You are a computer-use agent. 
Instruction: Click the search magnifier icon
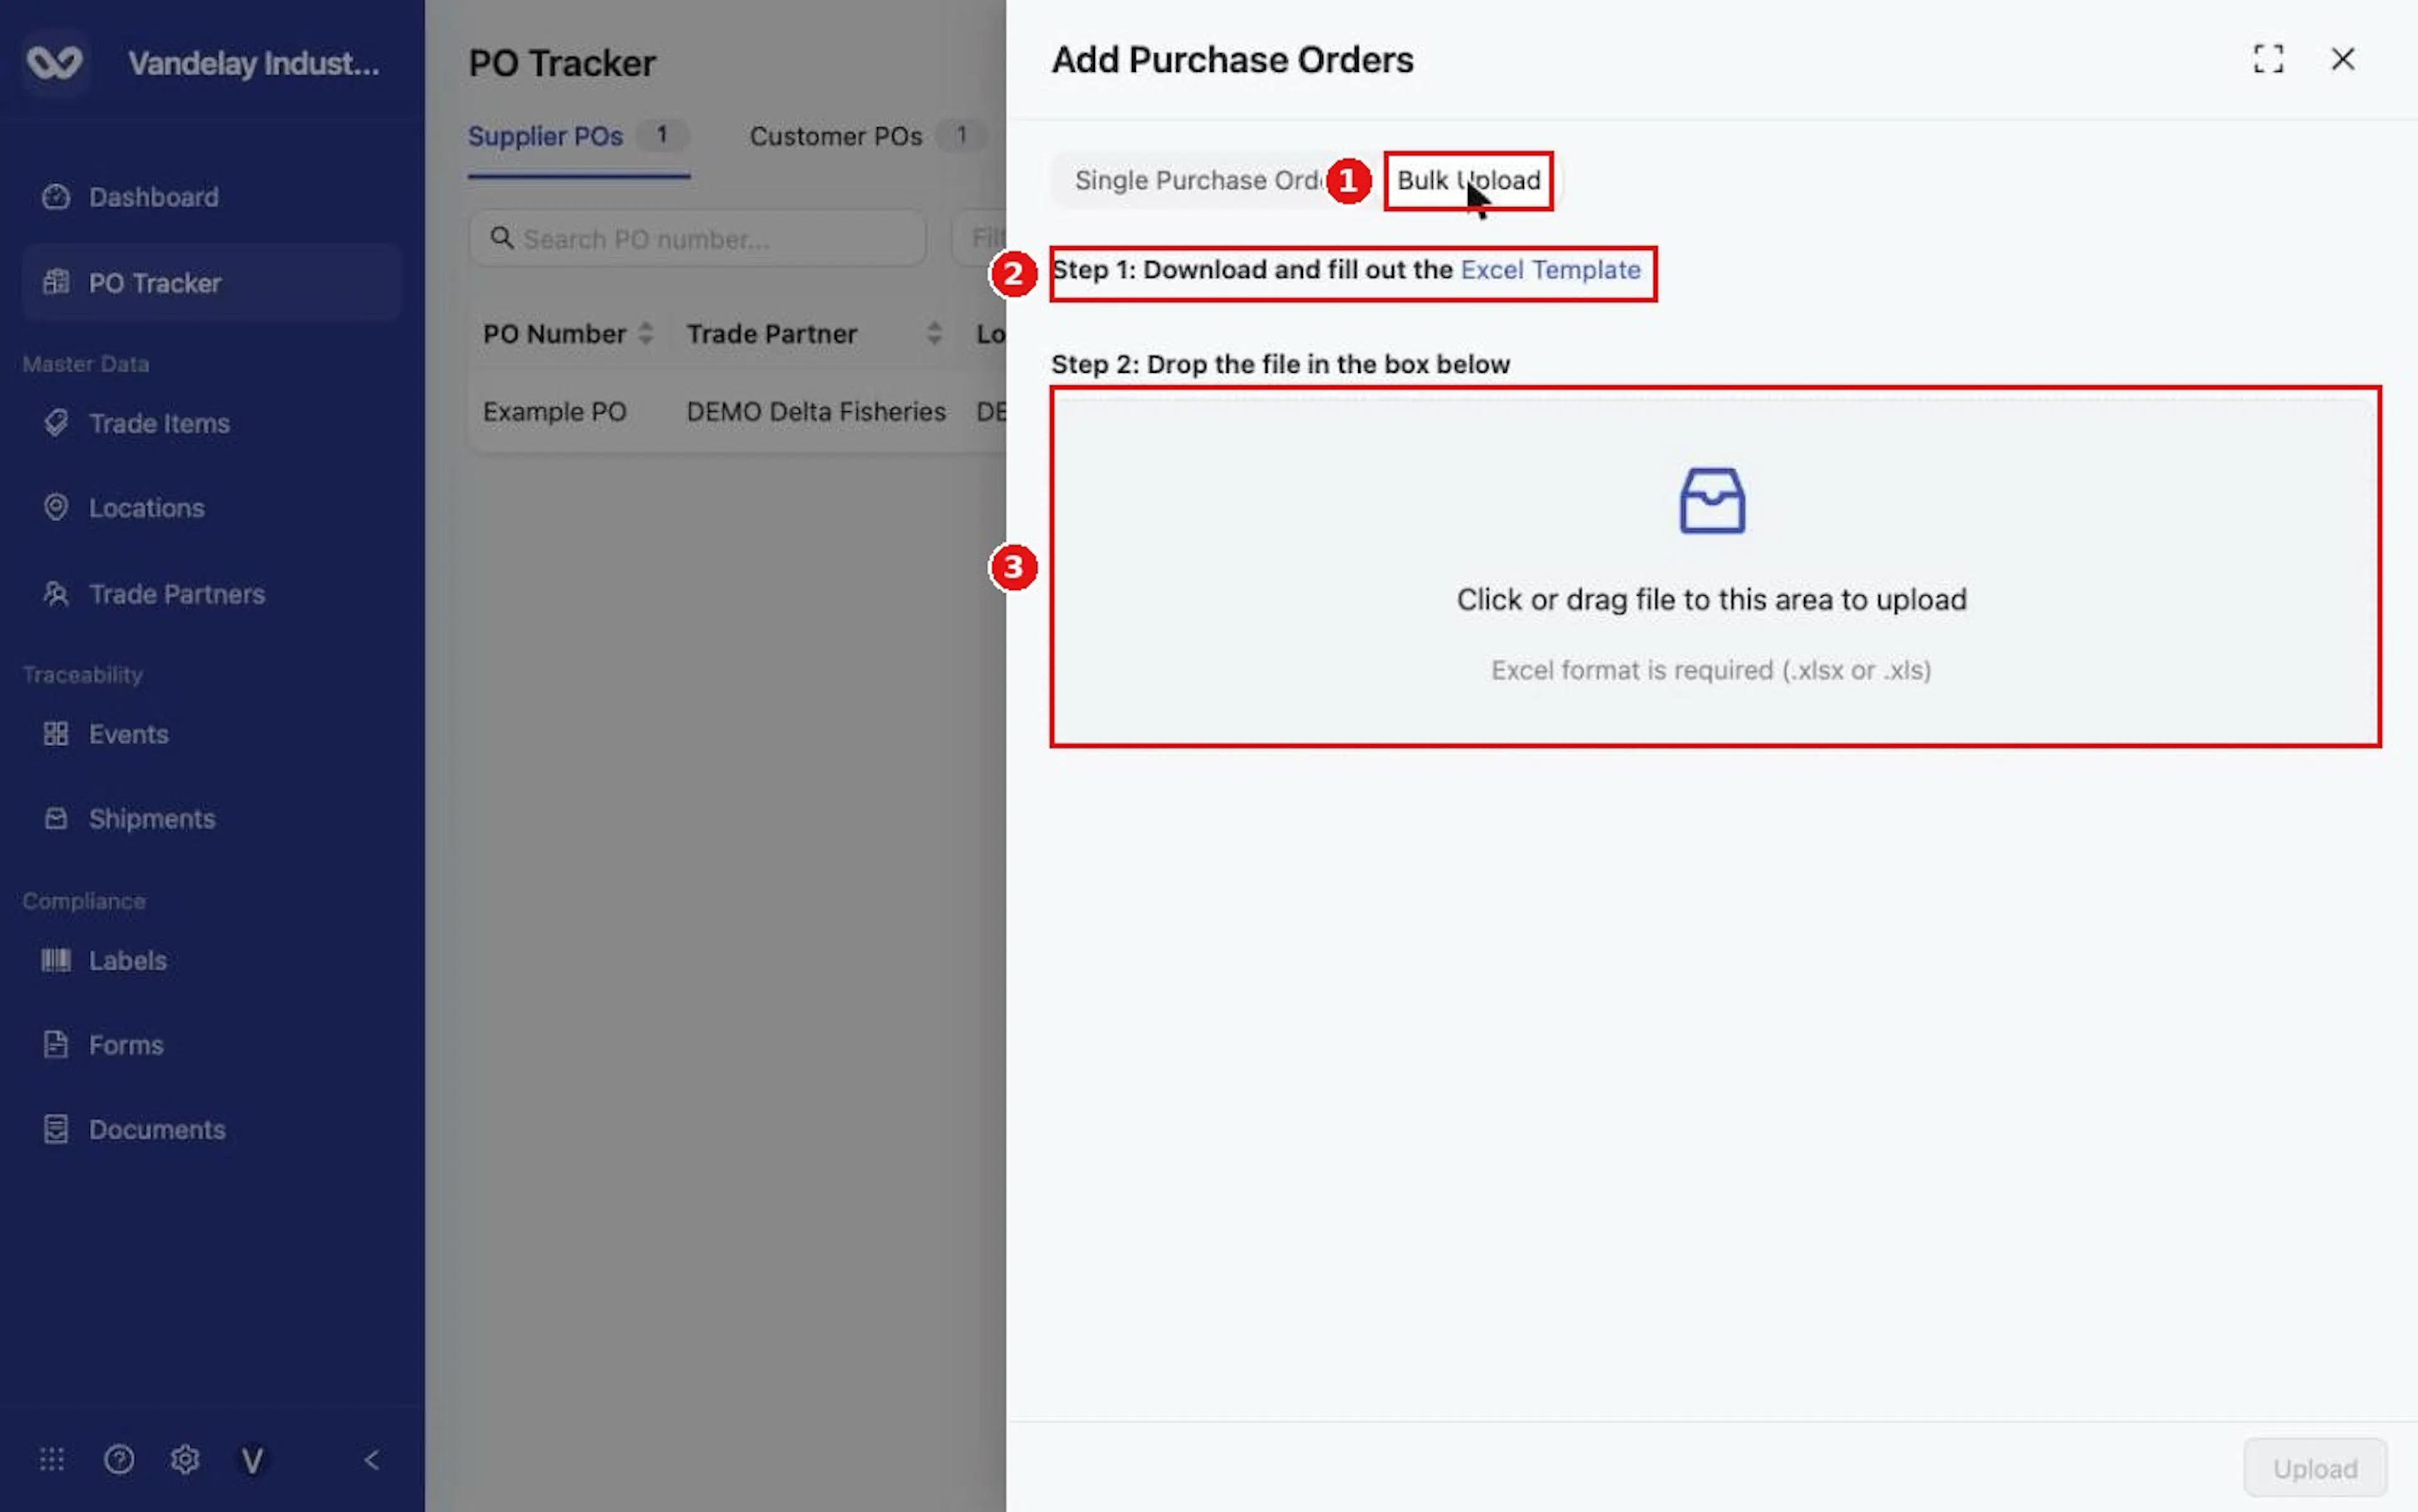[x=501, y=238]
